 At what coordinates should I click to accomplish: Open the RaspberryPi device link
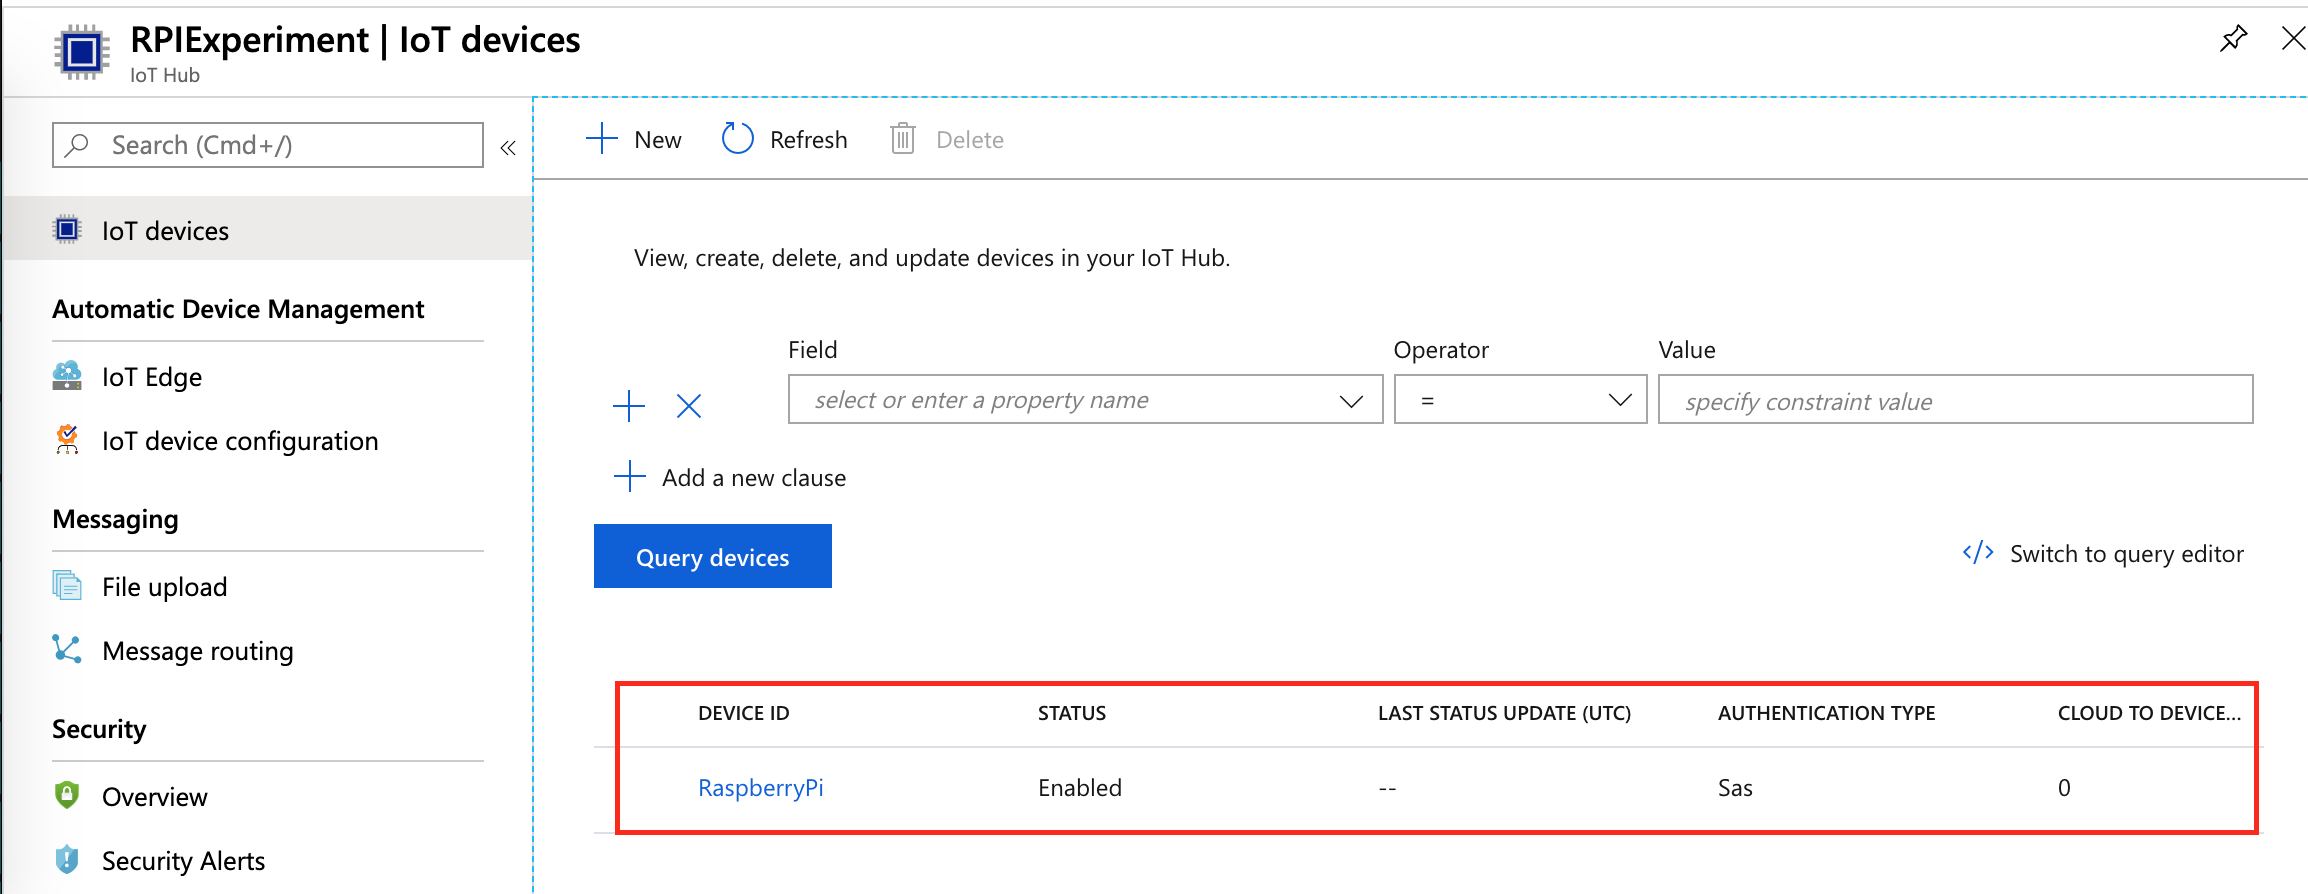[x=761, y=788]
